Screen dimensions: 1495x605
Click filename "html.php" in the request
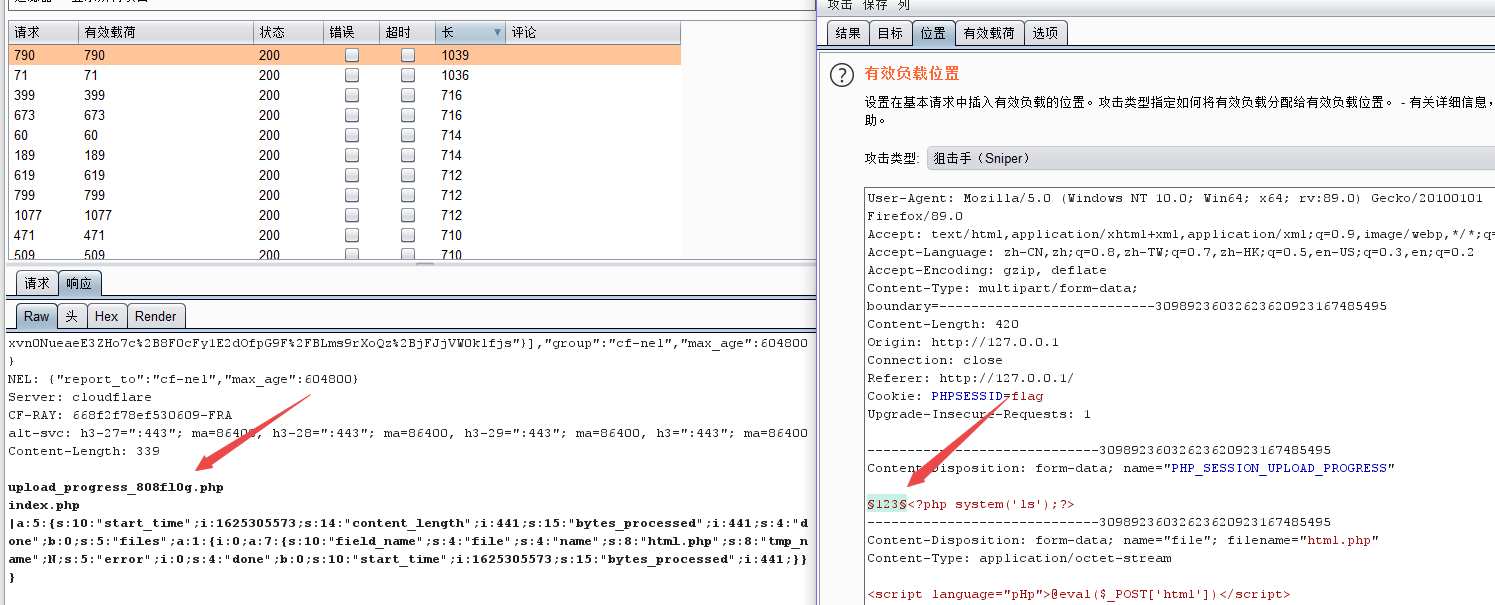[x=1339, y=540]
